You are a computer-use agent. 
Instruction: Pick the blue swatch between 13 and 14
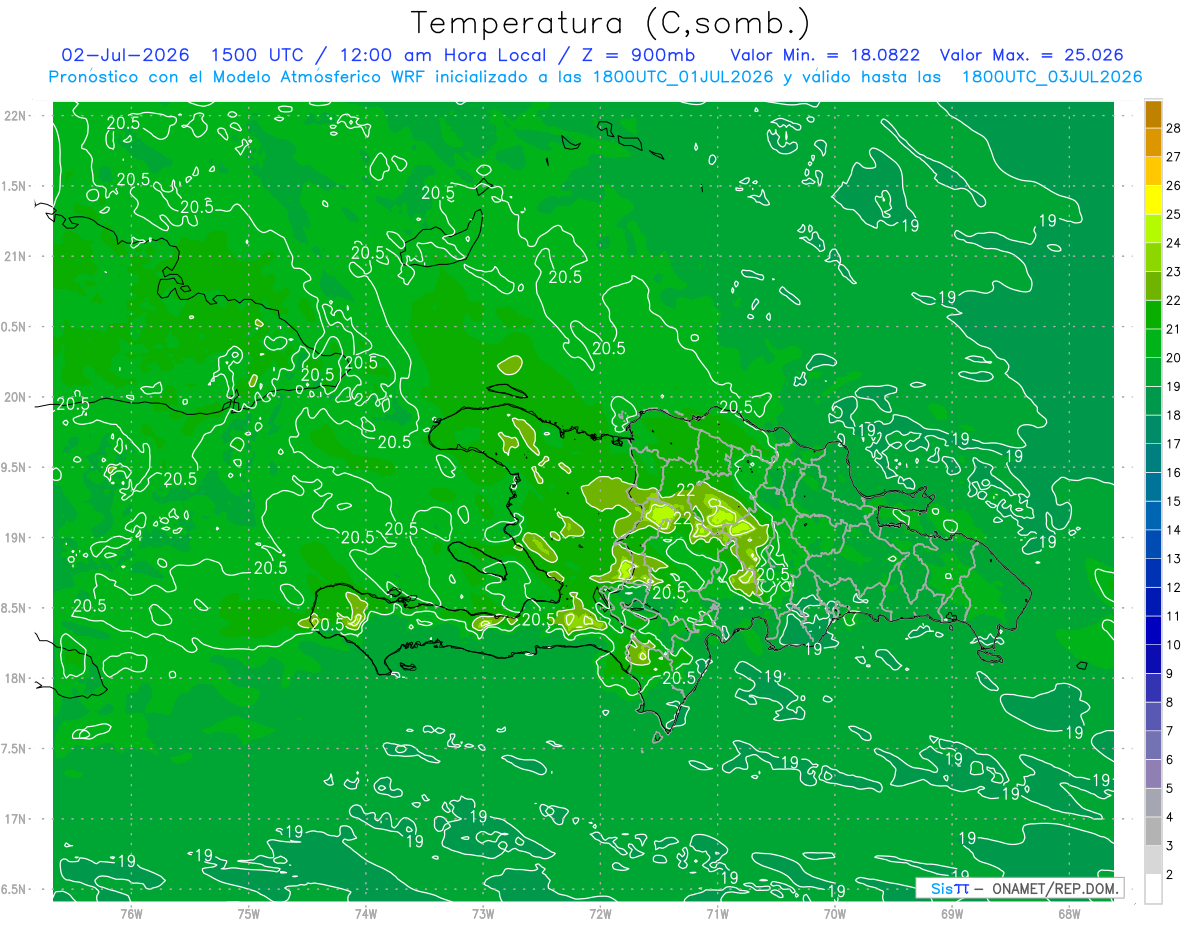[x=1153, y=545]
